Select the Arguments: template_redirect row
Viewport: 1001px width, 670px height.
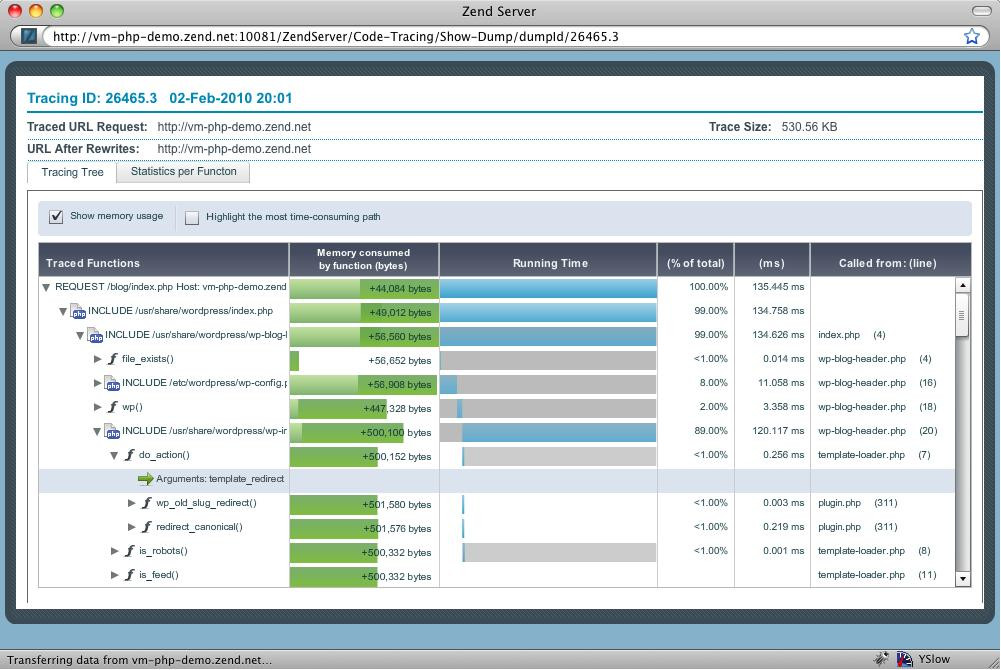point(497,480)
